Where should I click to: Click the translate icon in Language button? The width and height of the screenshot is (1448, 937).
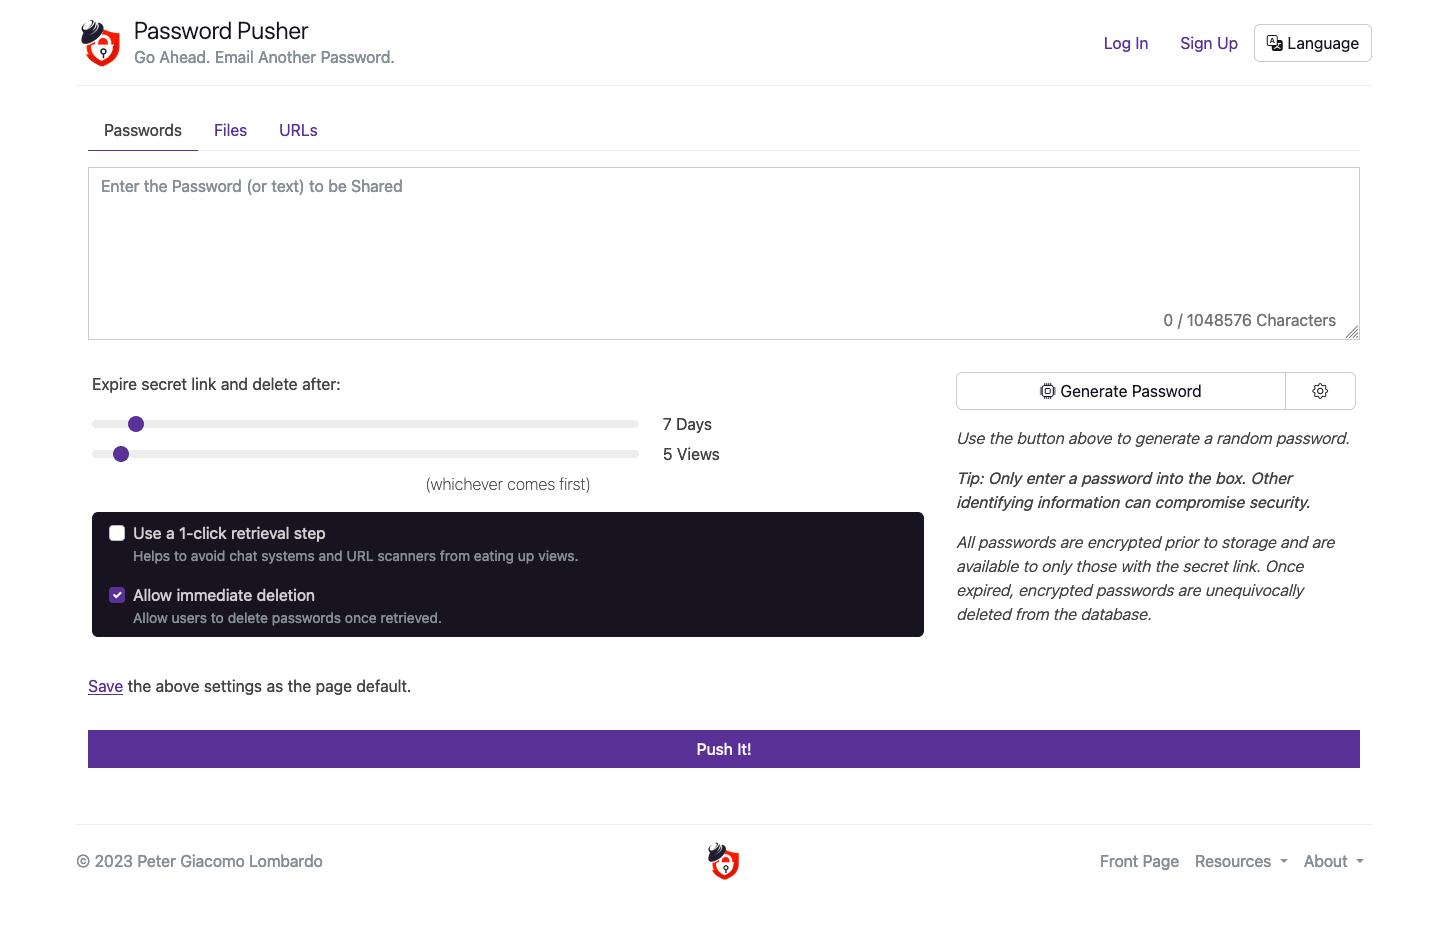[1274, 43]
